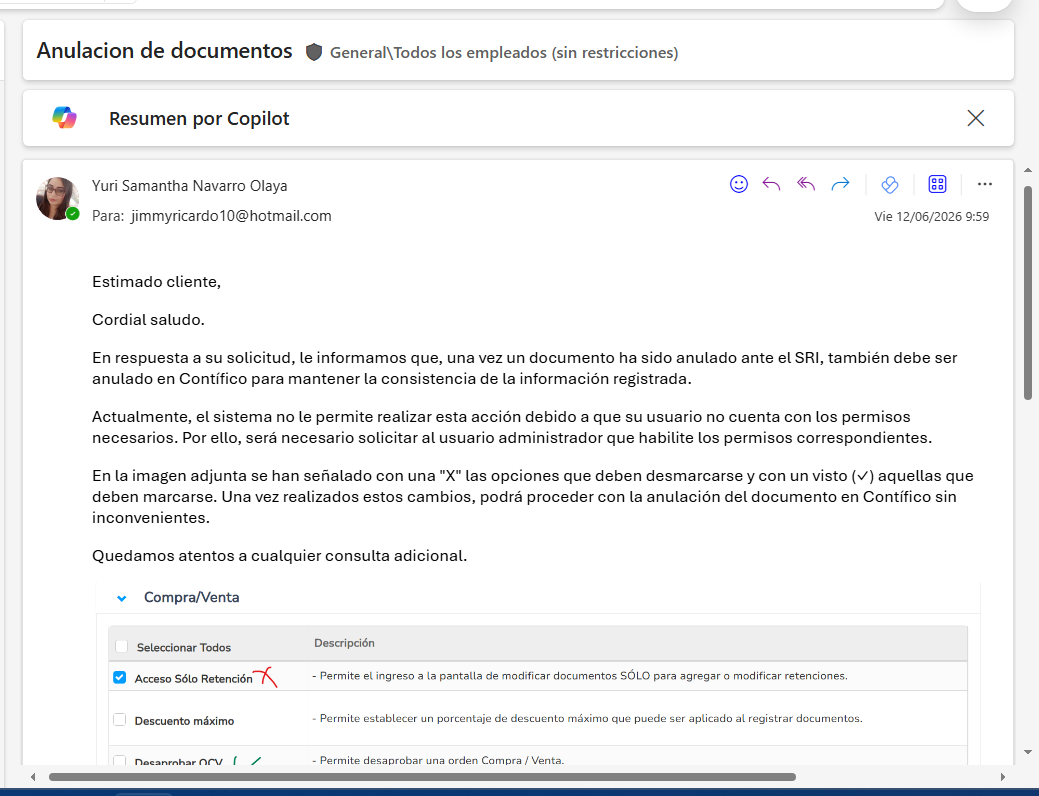
Task: Open the emoji reaction picker icon
Action: (738, 184)
